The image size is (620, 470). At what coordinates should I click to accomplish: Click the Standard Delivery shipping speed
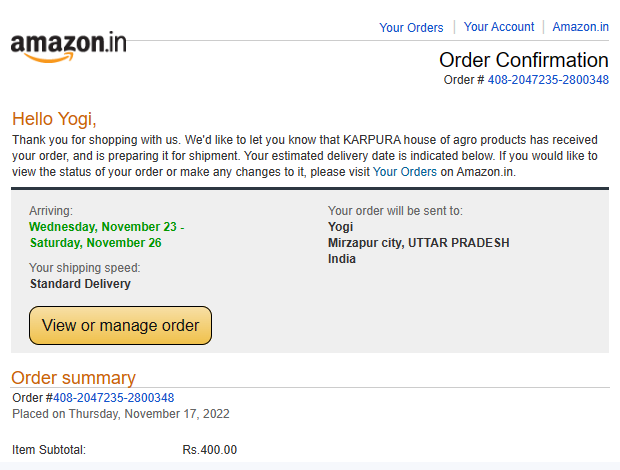[x=80, y=283]
